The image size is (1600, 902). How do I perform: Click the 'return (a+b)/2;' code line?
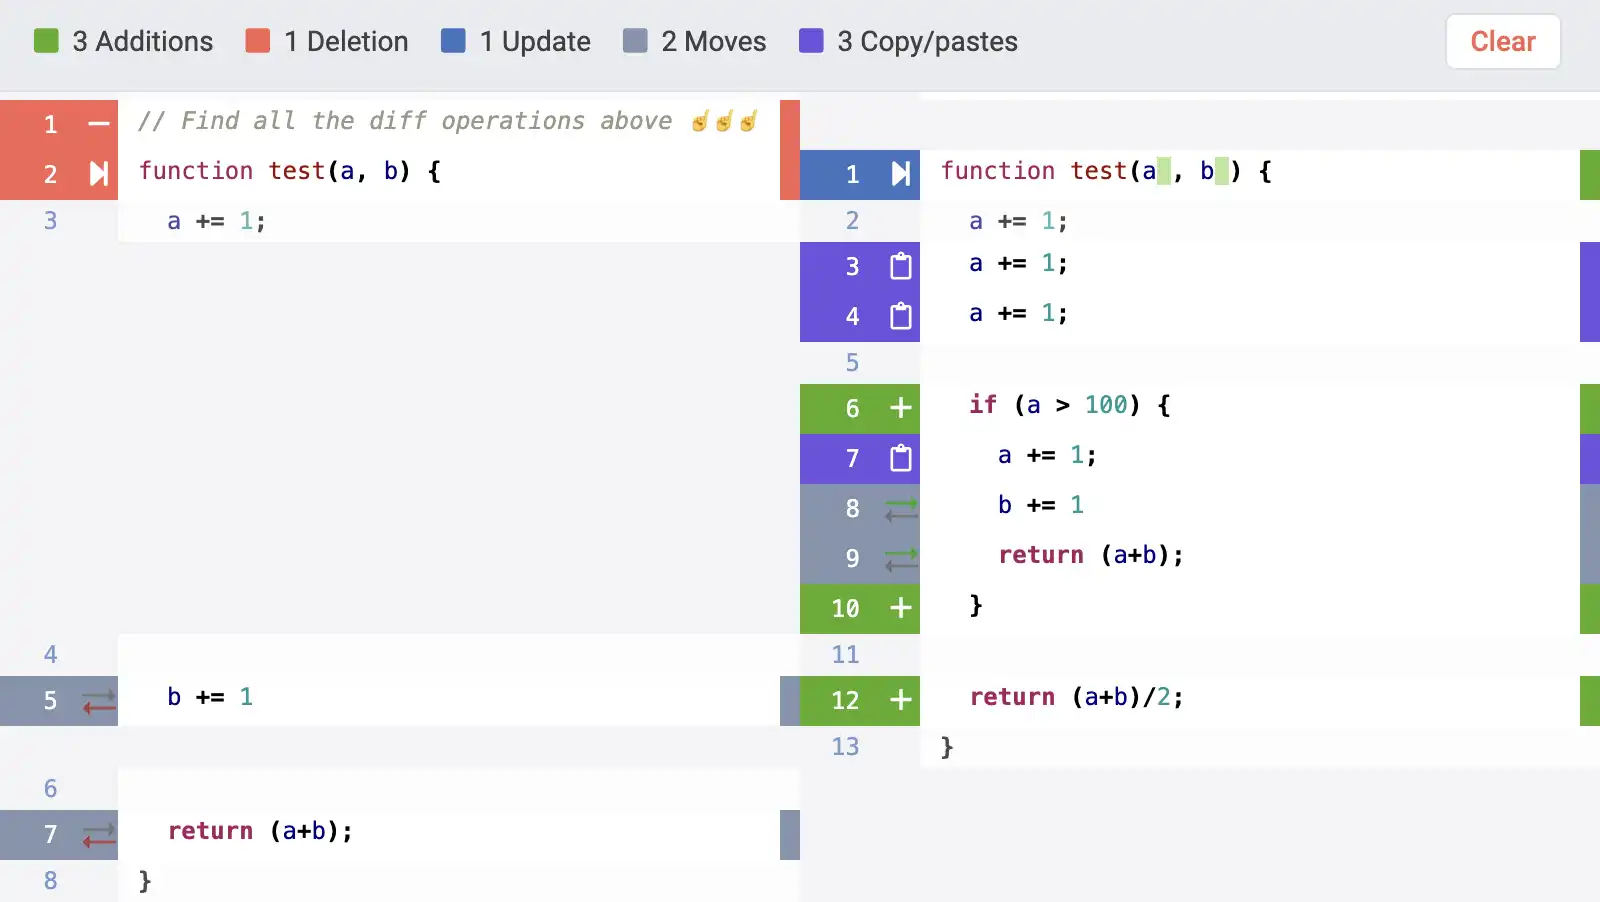click(x=1076, y=697)
